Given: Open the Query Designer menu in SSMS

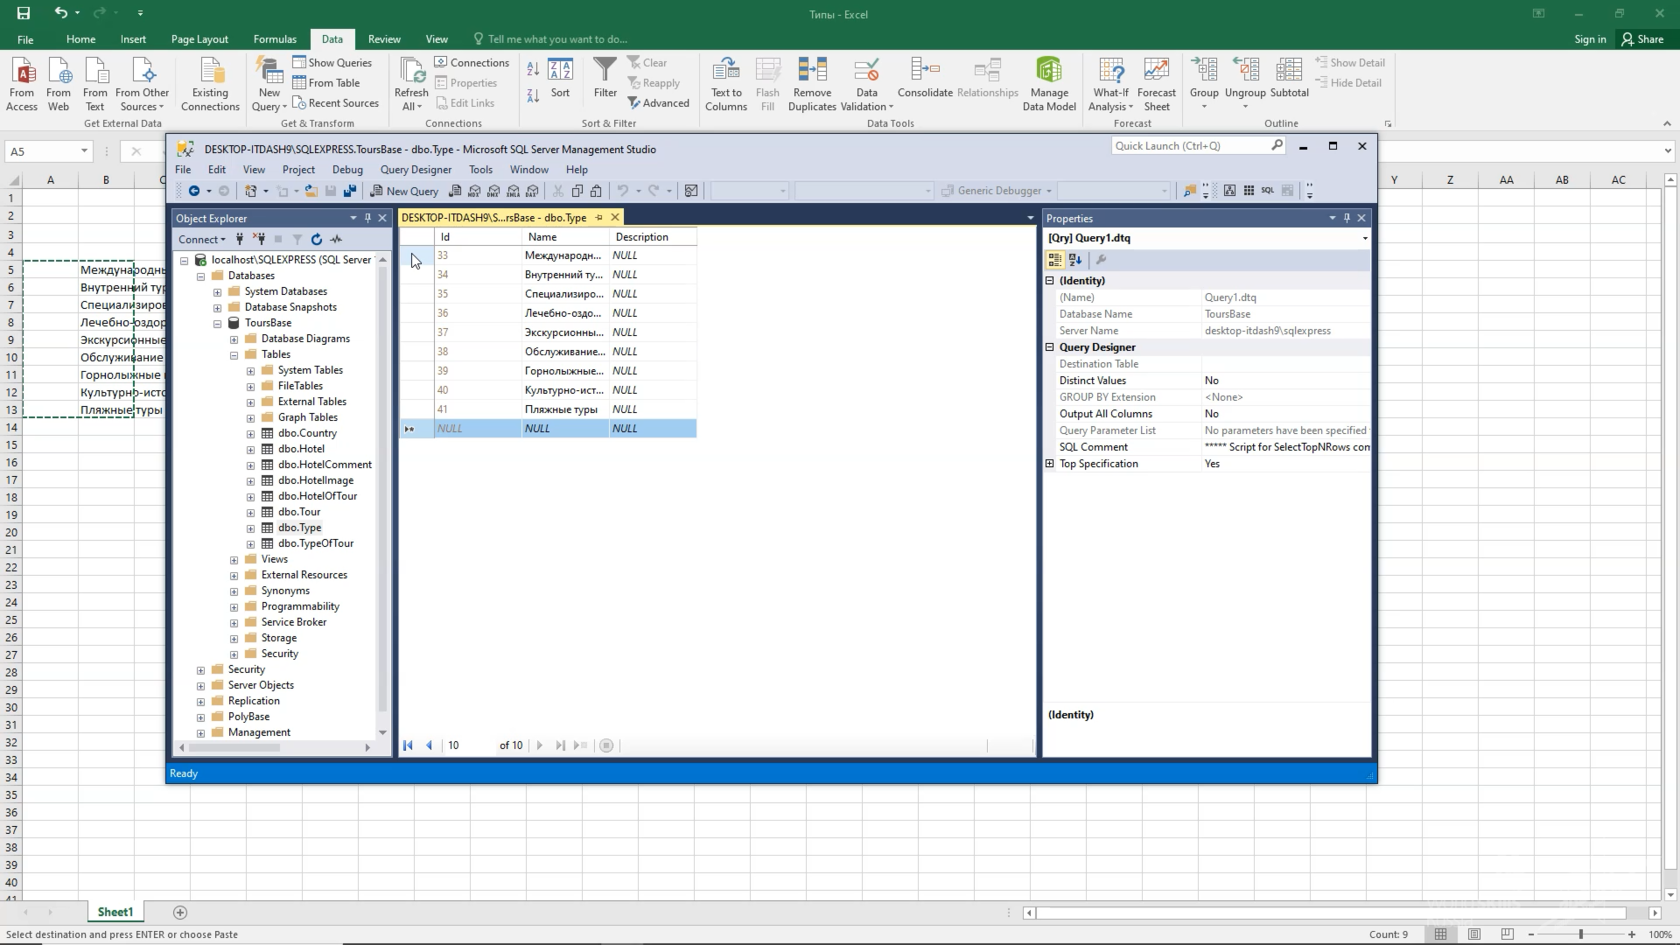Looking at the screenshot, I should point(416,170).
